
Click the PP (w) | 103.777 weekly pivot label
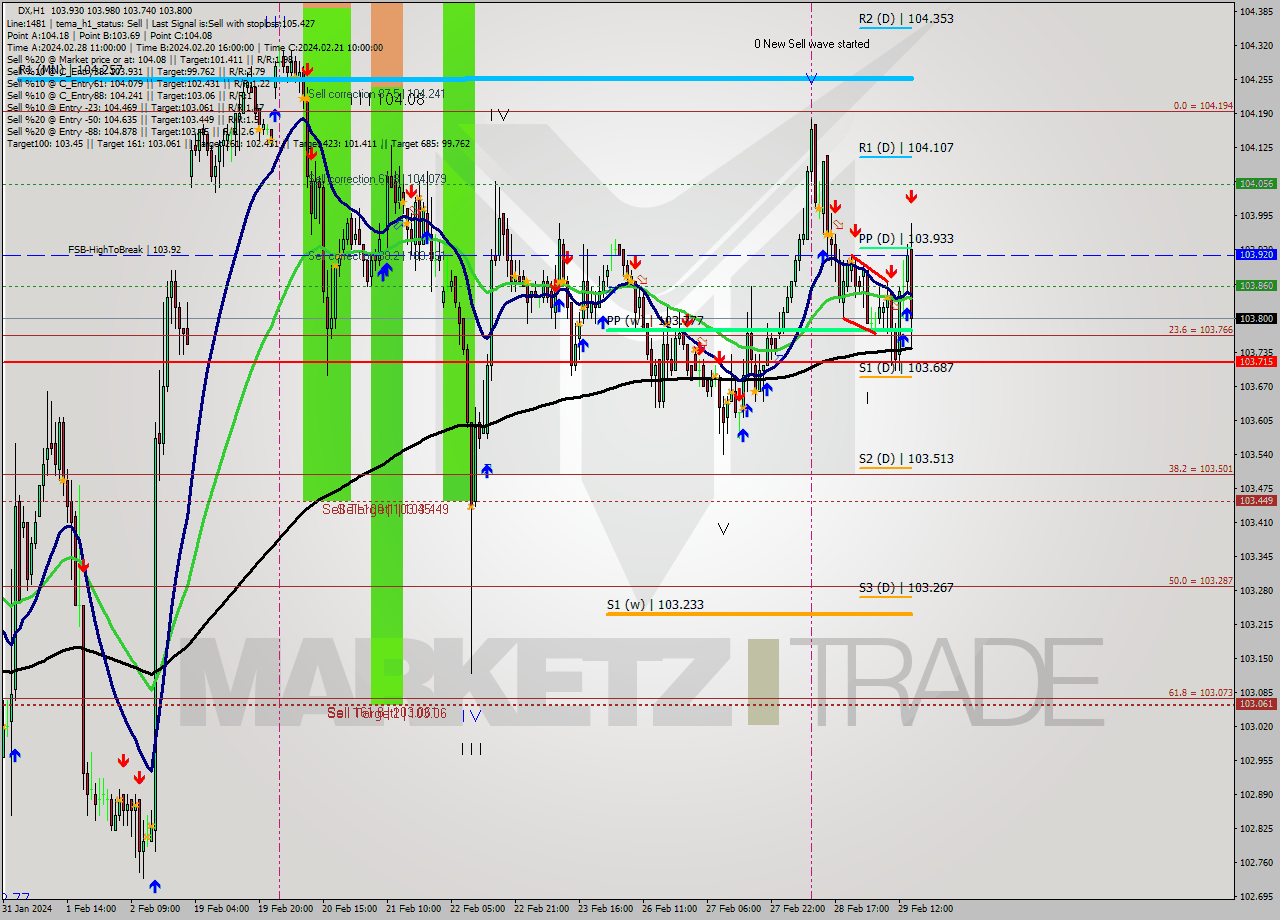pyautogui.click(x=655, y=320)
